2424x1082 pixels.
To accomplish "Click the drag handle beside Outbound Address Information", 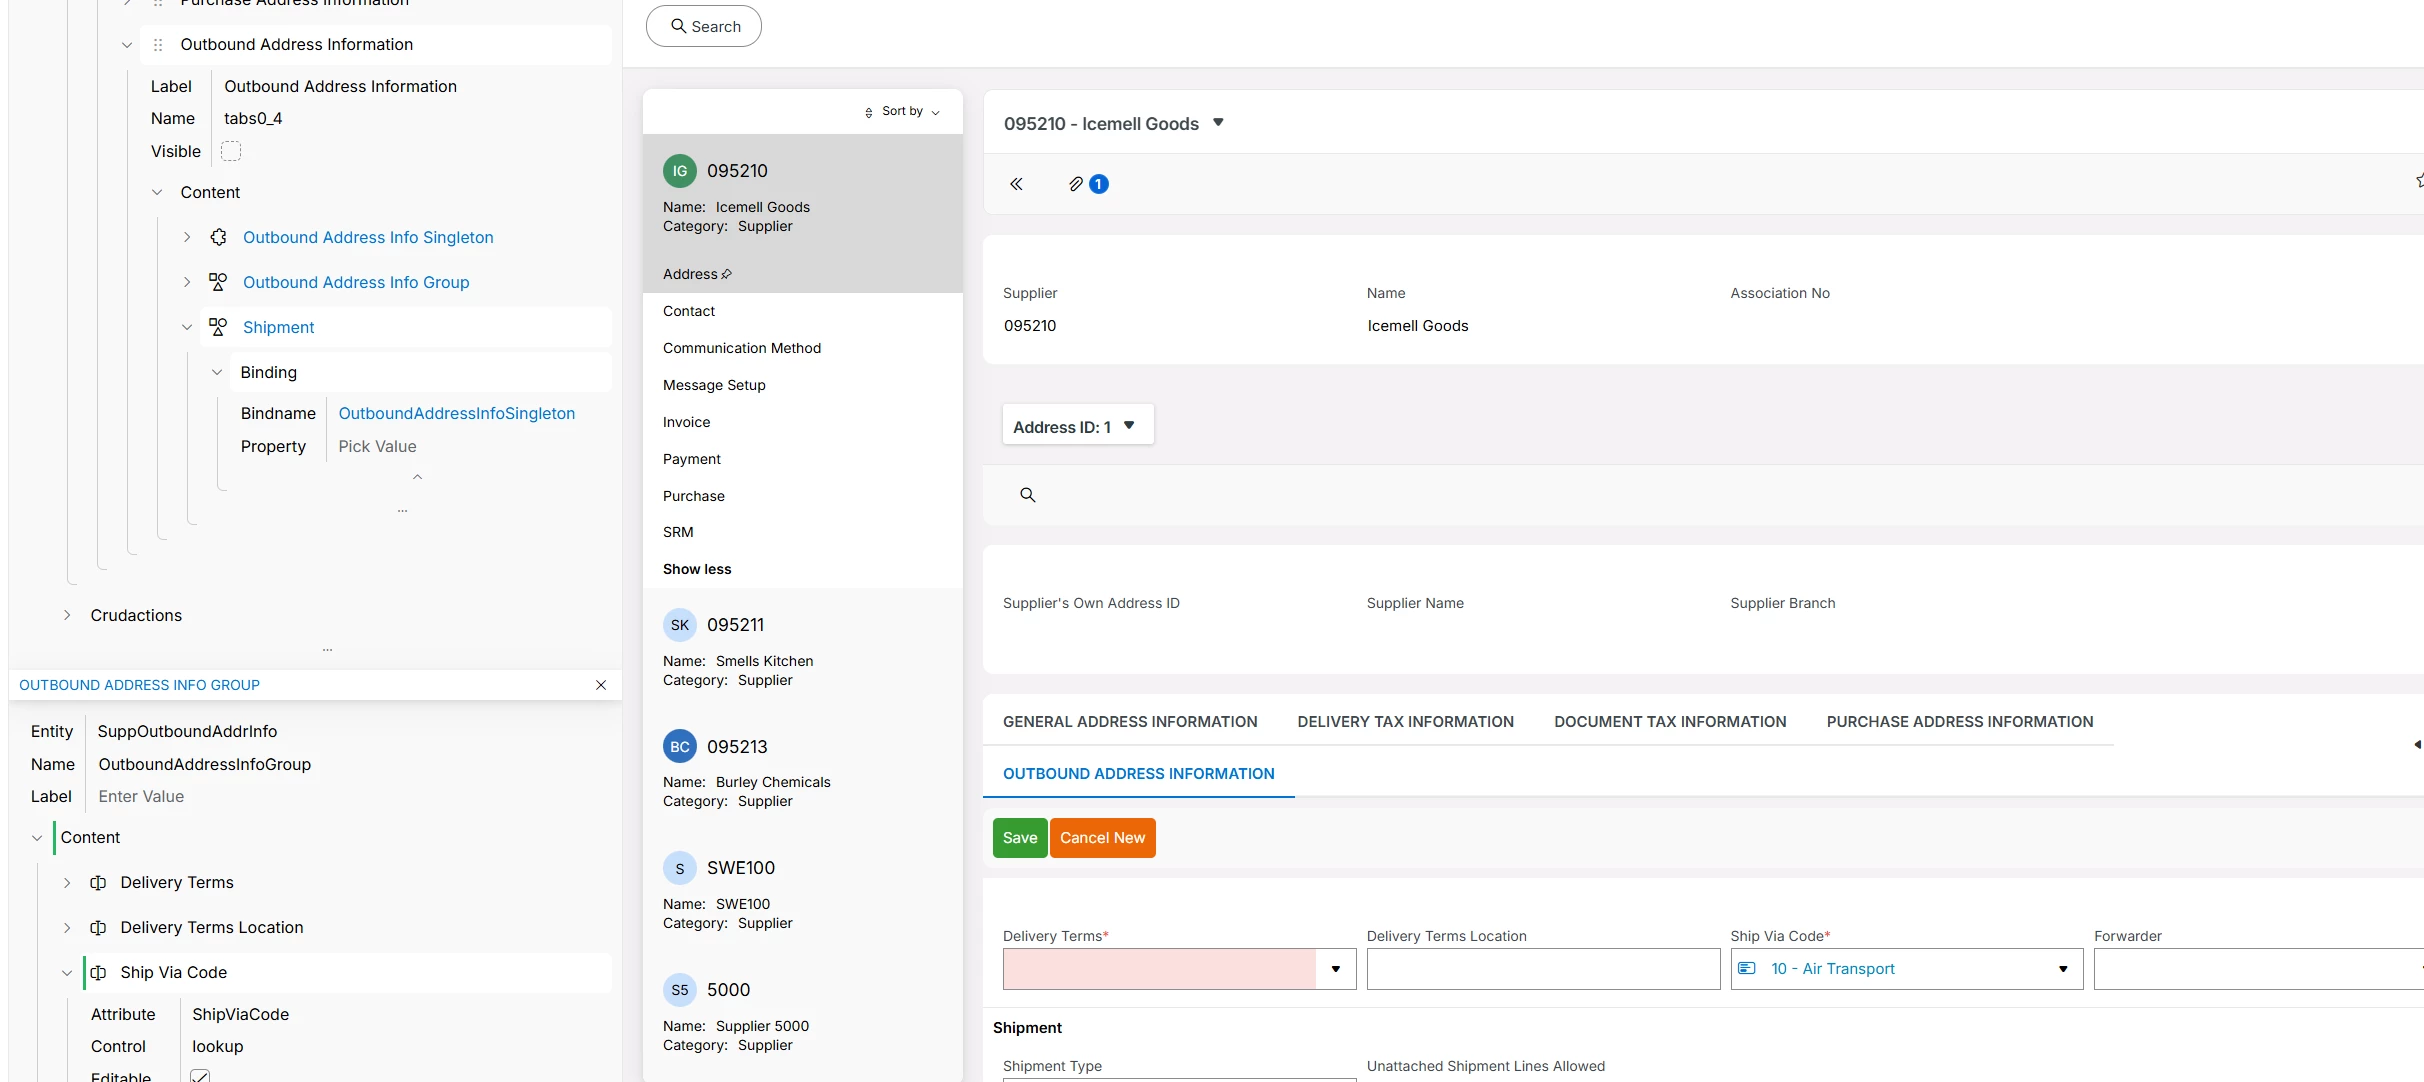I will [158, 45].
